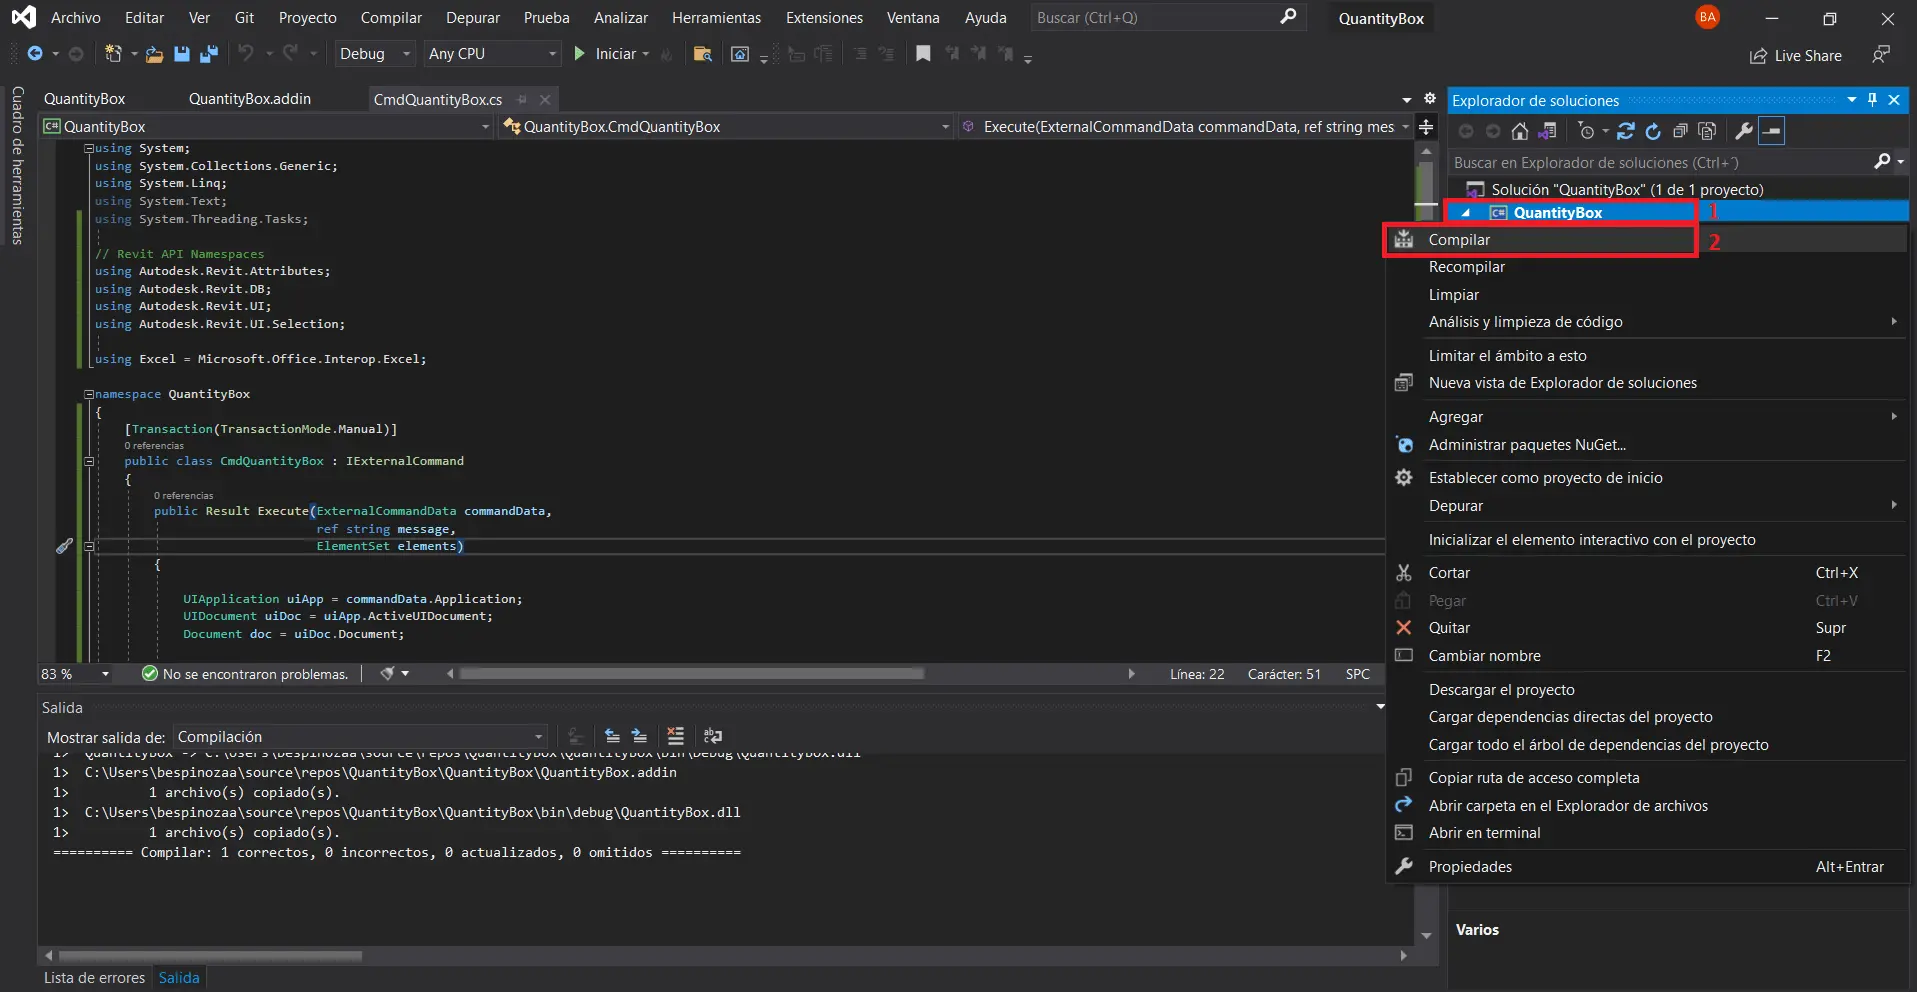Collapse the QuantityBox project tree node
This screenshot has height=992, width=1917.
pyautogui.click(x=1466, y=213)
